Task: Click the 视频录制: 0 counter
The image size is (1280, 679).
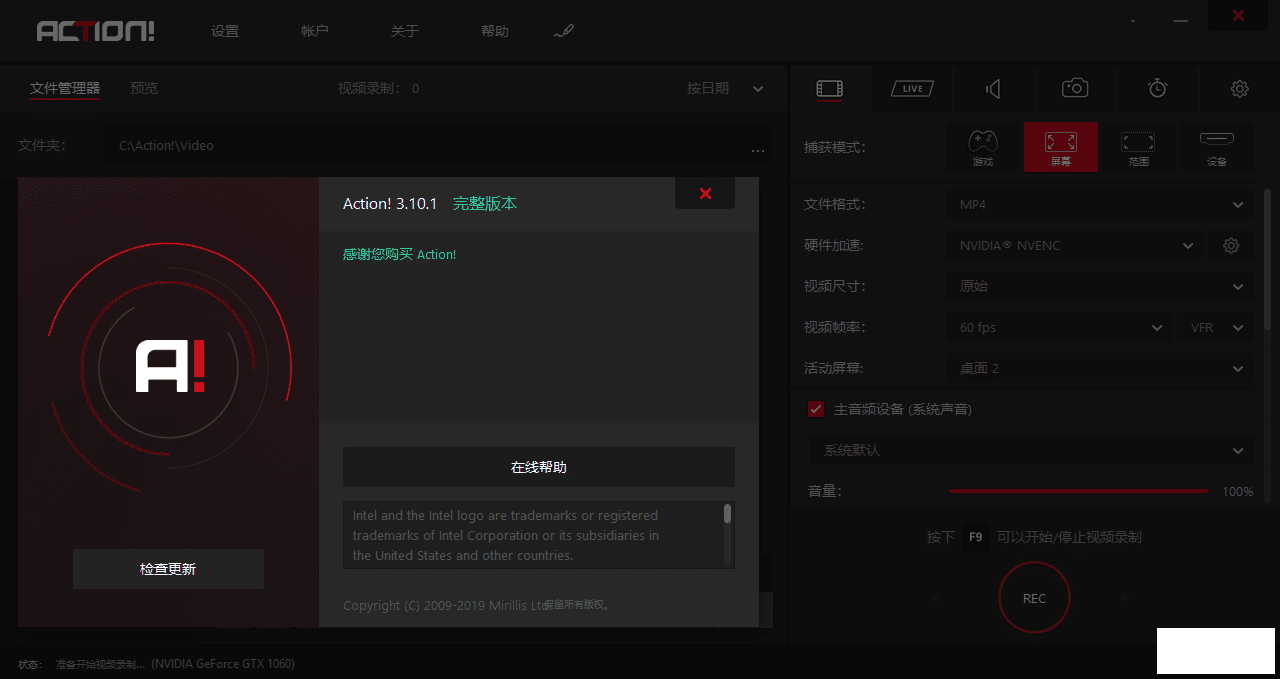Action: pos(378,88)
